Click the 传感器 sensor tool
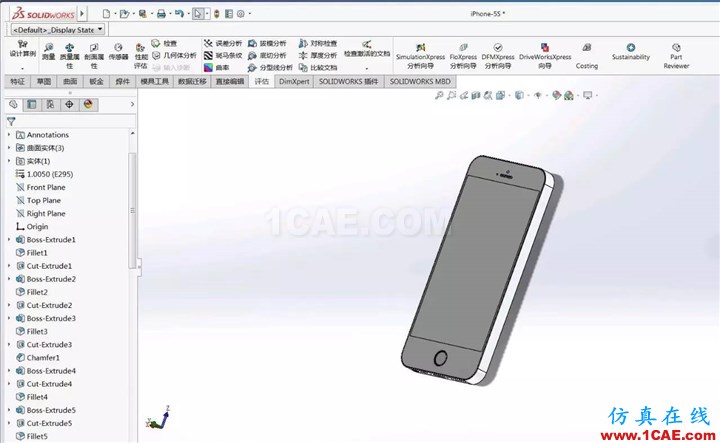 coord(118,52)
